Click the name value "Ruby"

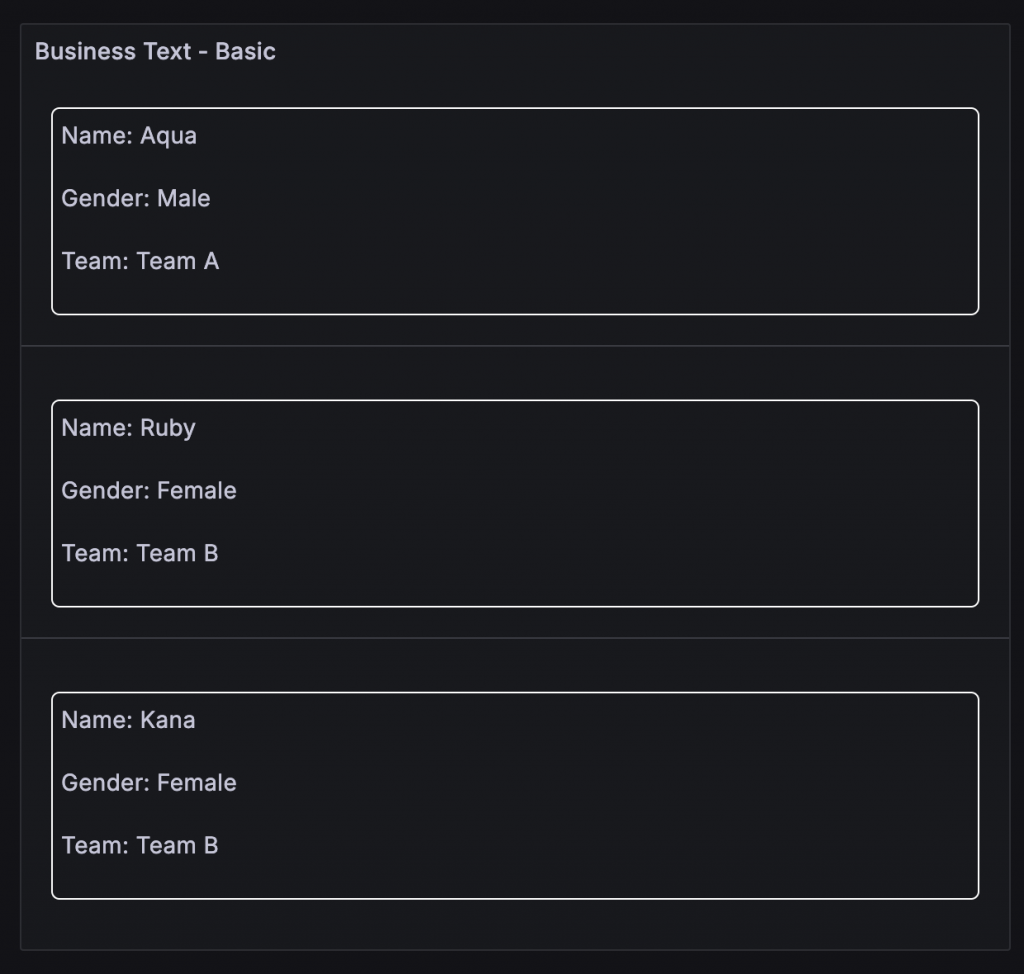[x=167, y=428]
